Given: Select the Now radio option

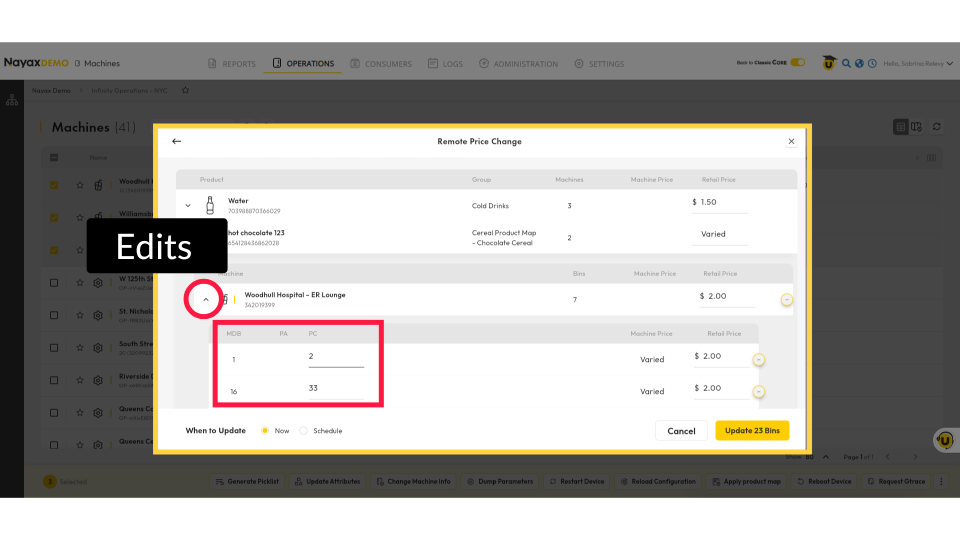Looking at the screenshot, I should click(265, 431).
